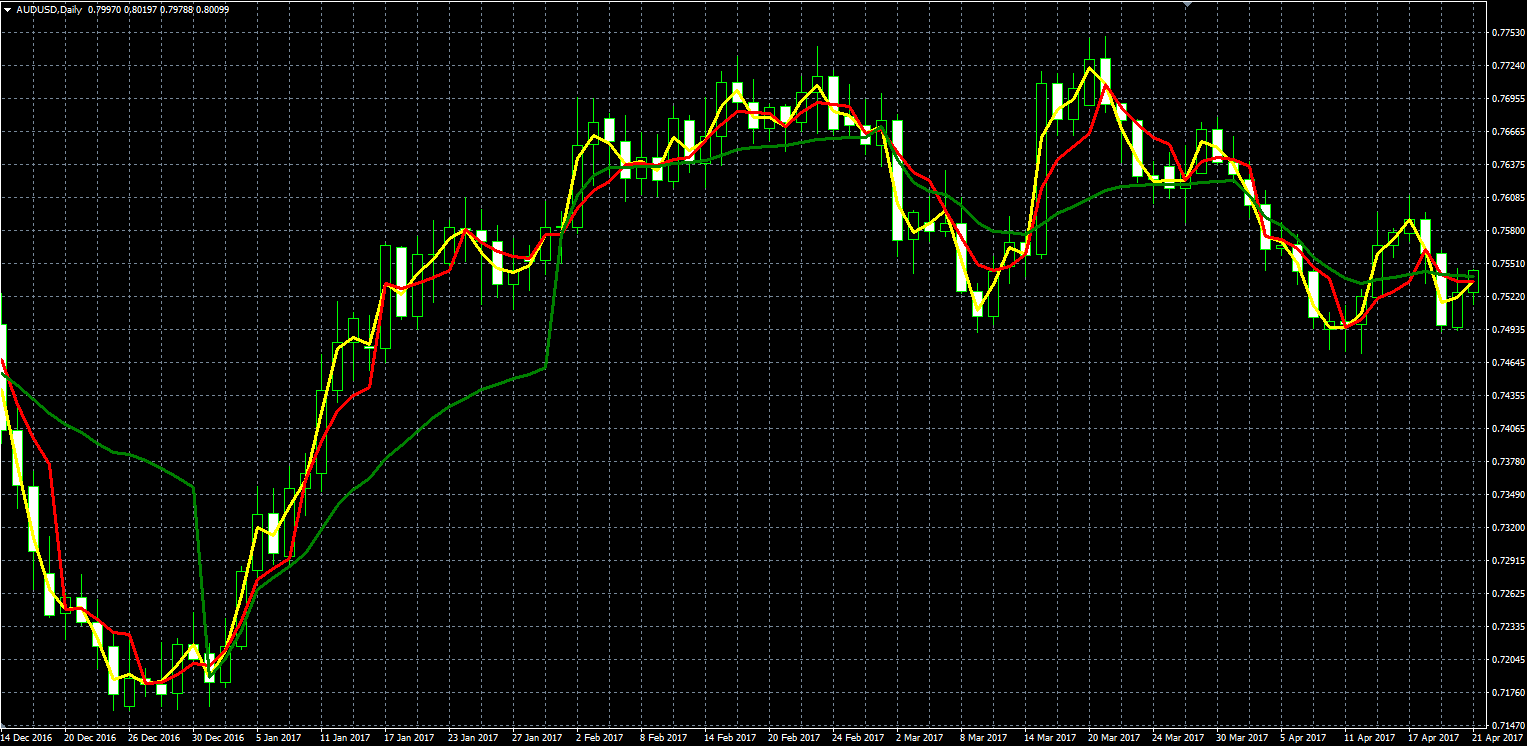The image size is (1527, 746).
Task: Click the 14 Mar 2017 date label
Action: (x=1050, y=738)
